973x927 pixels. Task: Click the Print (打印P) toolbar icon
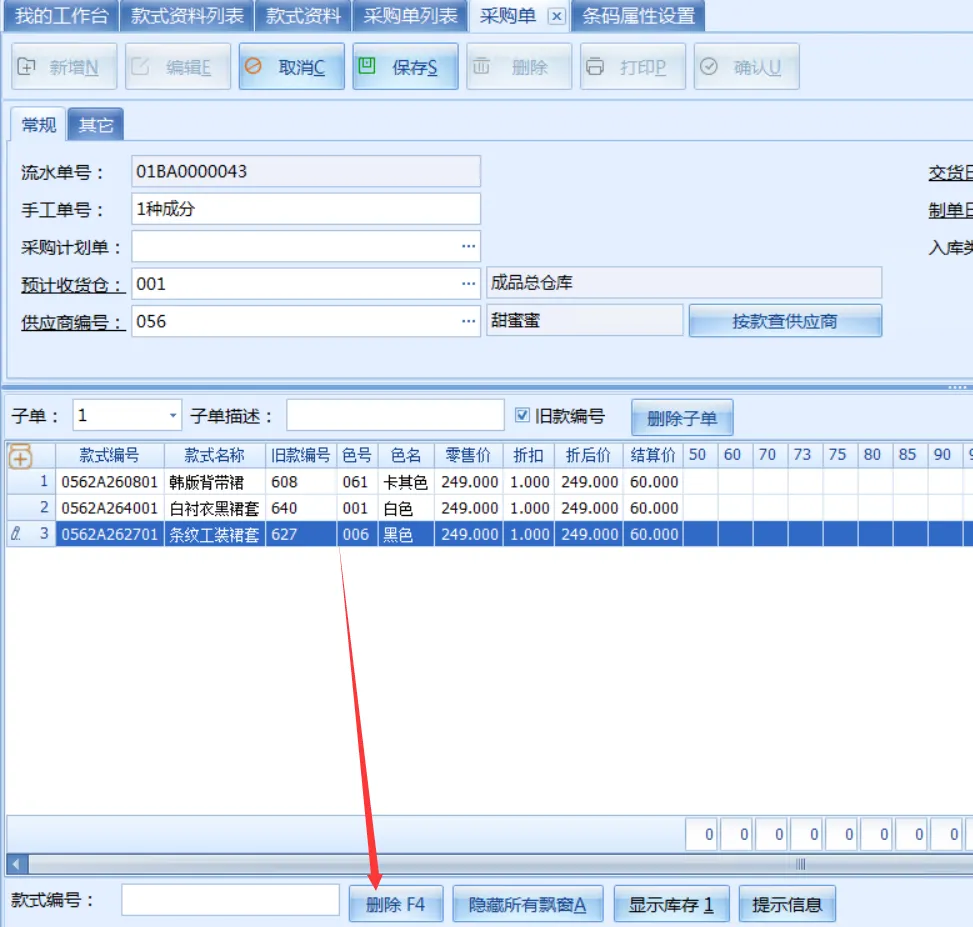click(596, 67)
